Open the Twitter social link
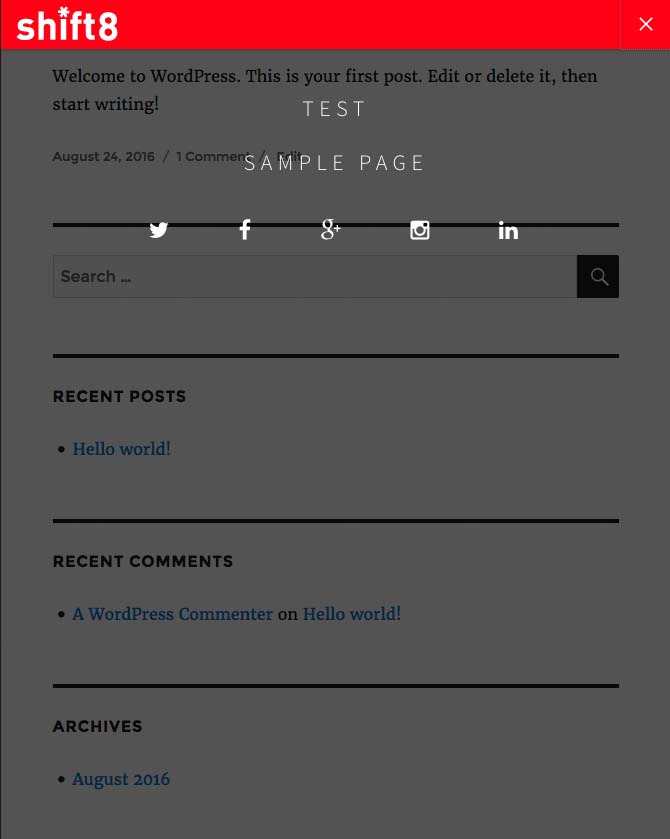Screen dimensions: 670x839 159,230
